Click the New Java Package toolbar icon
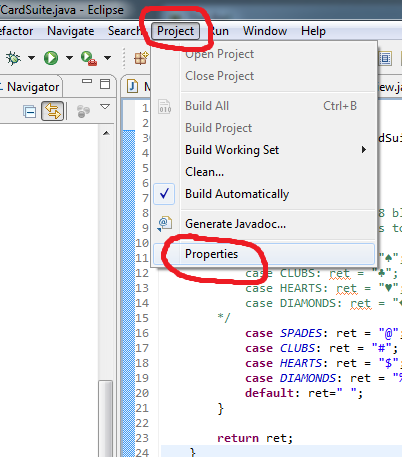Image resolution: width=402 pixels, height=457 pixels. click(141, 58)
